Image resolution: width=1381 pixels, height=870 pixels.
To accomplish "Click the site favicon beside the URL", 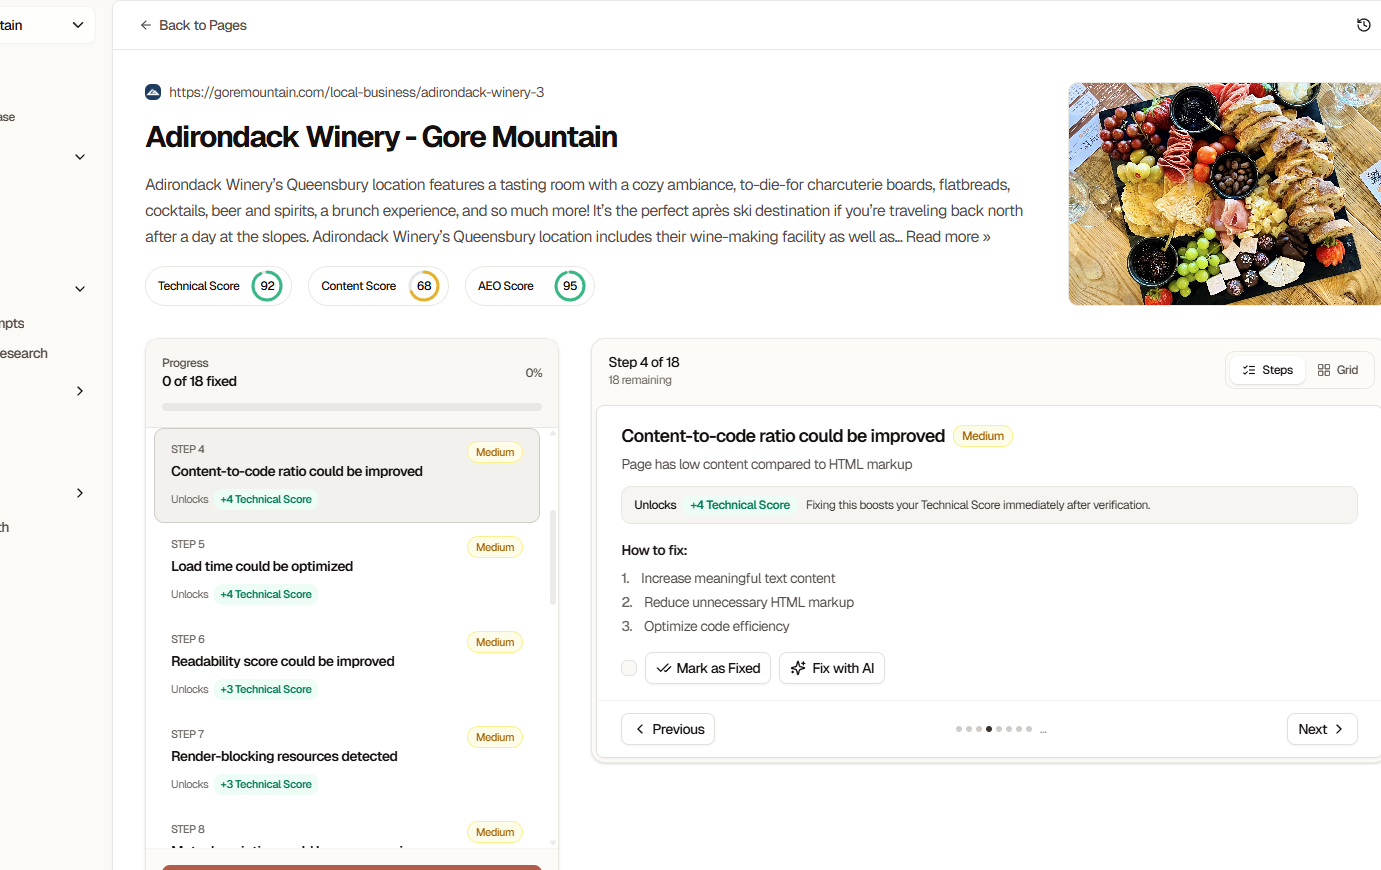I will pyautogui.click(x=153, y=92).
